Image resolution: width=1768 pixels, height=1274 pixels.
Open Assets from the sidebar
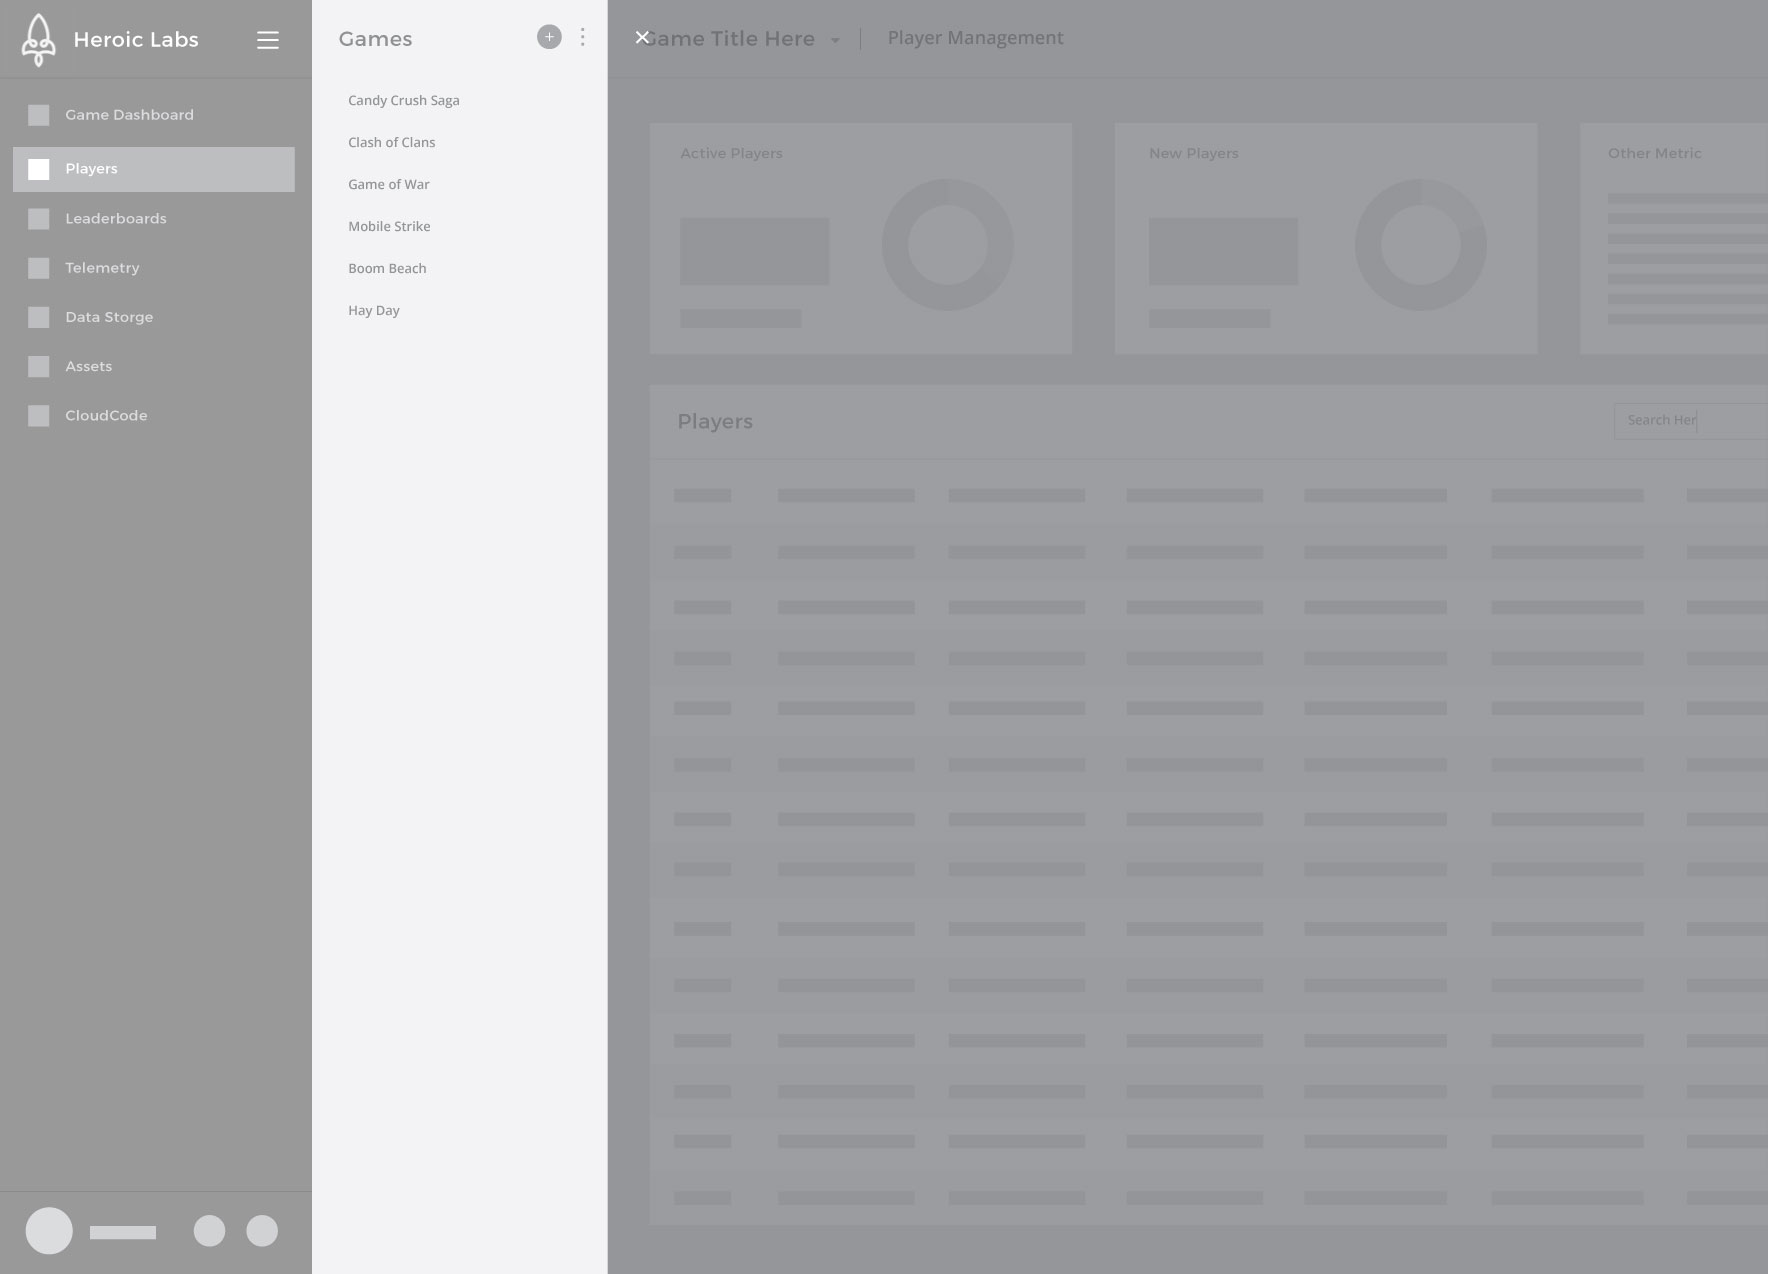pos(89,366)
